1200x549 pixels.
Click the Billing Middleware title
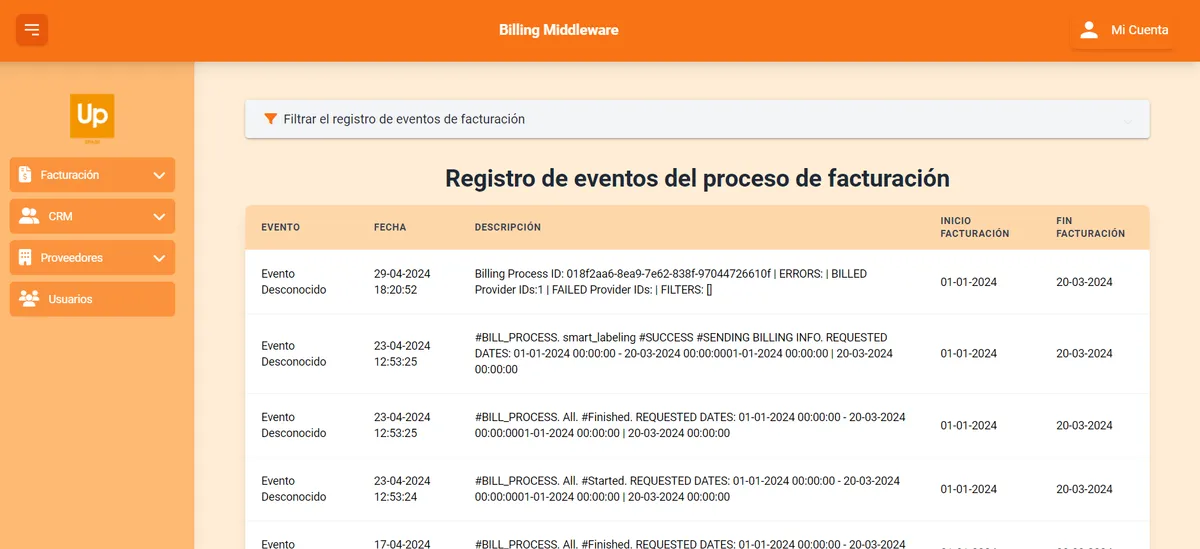(559, 30)
